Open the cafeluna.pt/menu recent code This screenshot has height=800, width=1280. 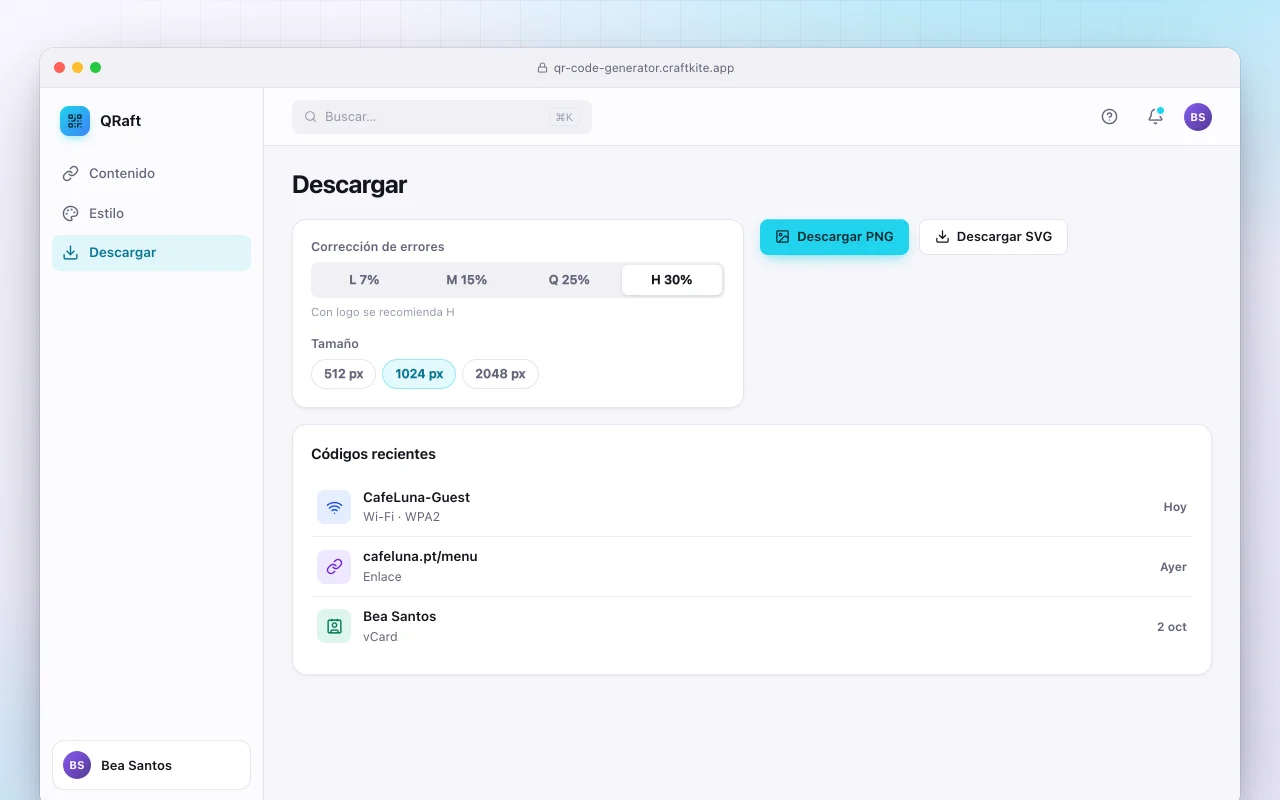[752, 567]
